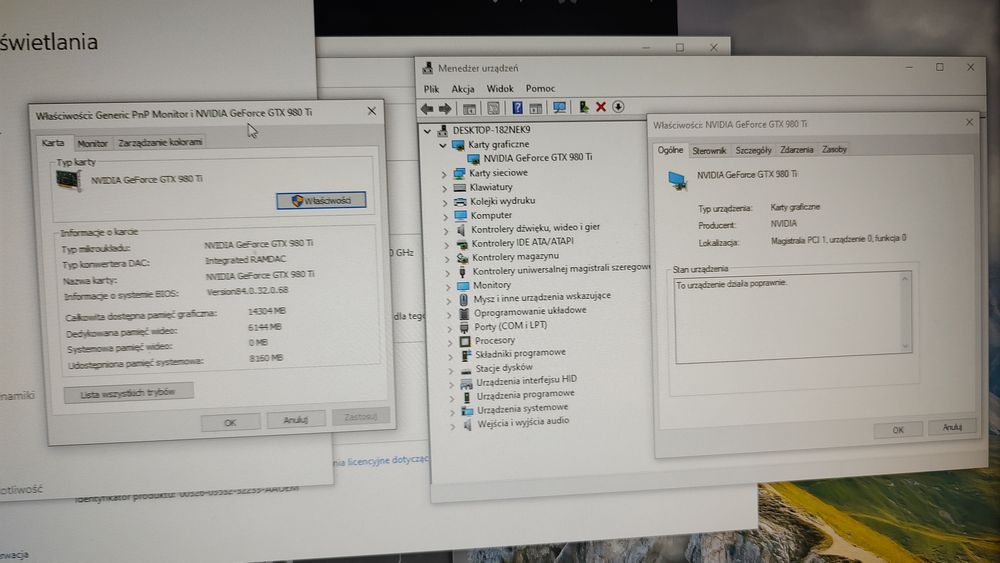Expand the Karty sieciowe node
This screenshot has width=1000, height=563.
click(x=445, y=174)
